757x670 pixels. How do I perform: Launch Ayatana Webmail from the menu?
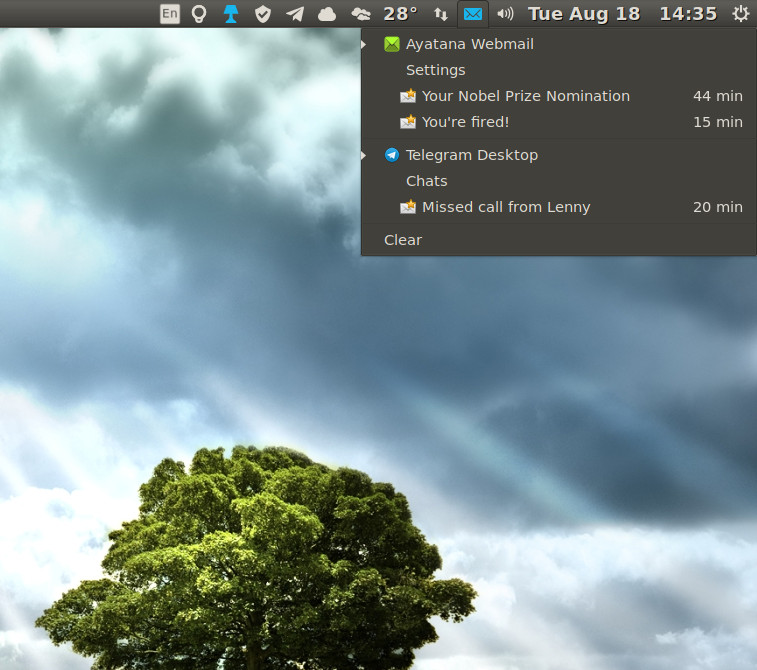coord(559,44)
